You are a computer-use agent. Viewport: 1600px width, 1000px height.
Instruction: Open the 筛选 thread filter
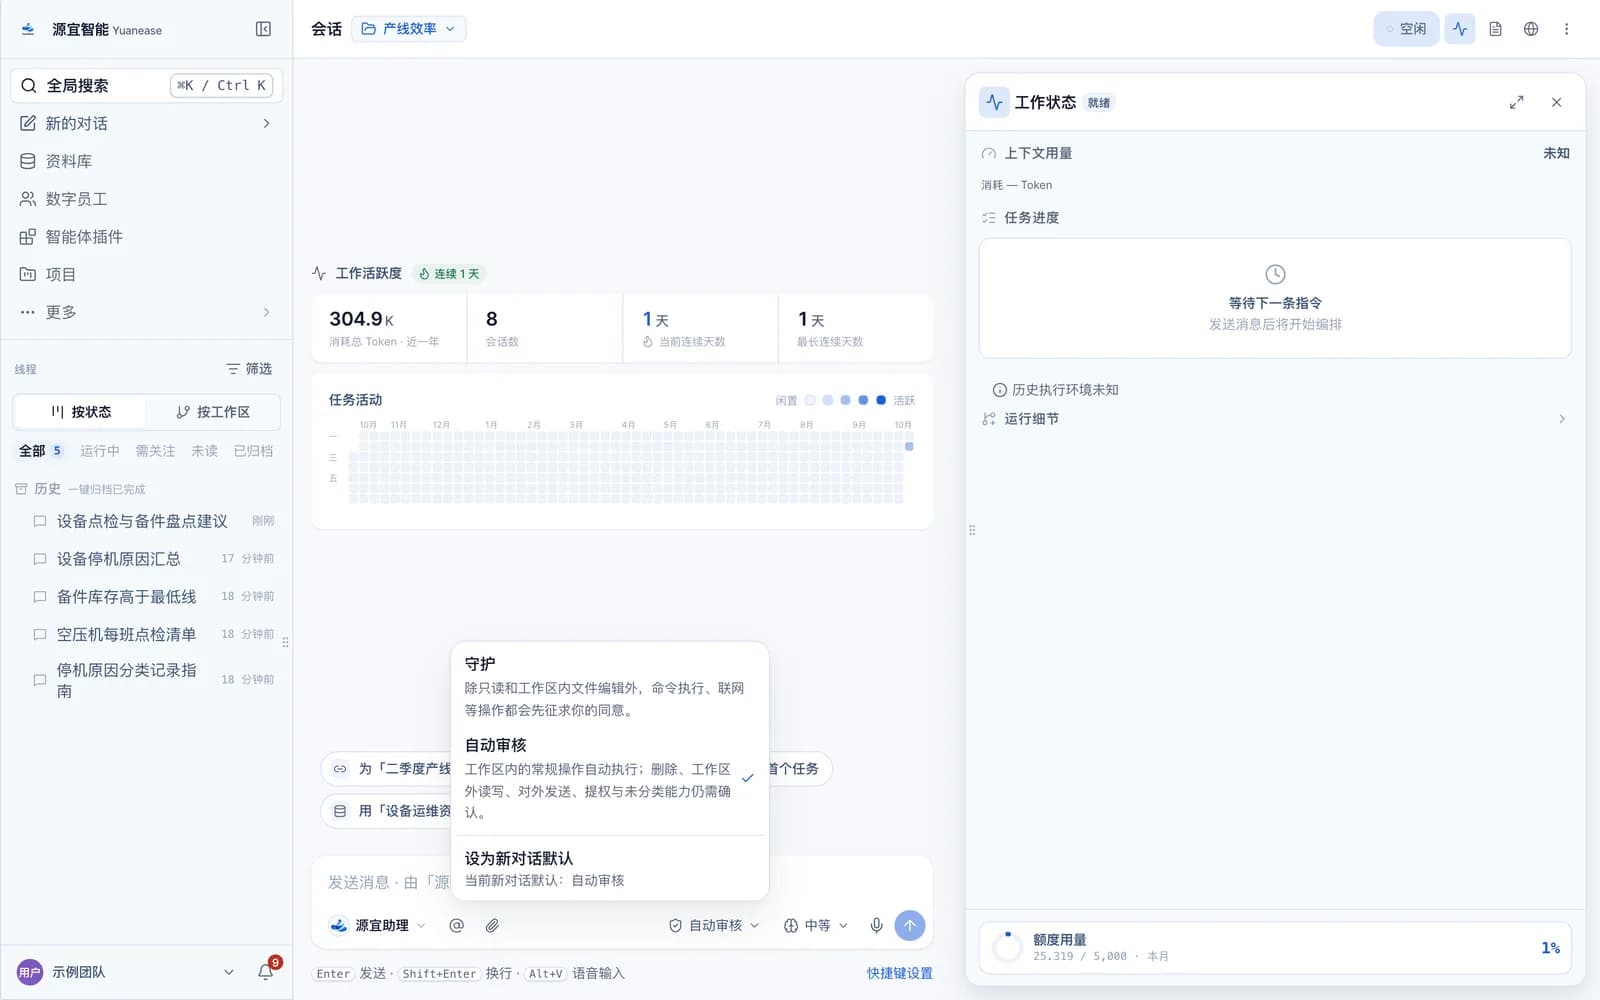pos(249,369)
